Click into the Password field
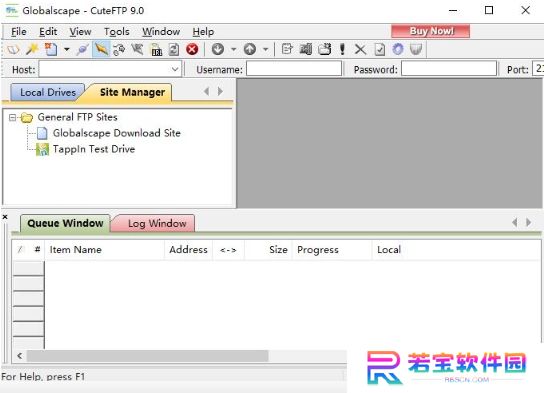The width and height of the screenshot is (547, 393). click(449, 69)
